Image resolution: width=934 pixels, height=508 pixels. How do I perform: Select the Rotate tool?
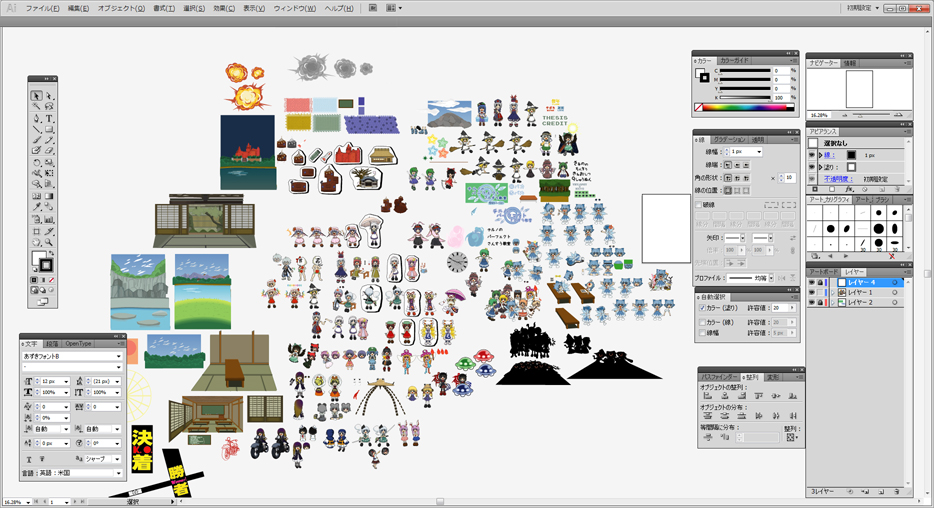point(36,162)
